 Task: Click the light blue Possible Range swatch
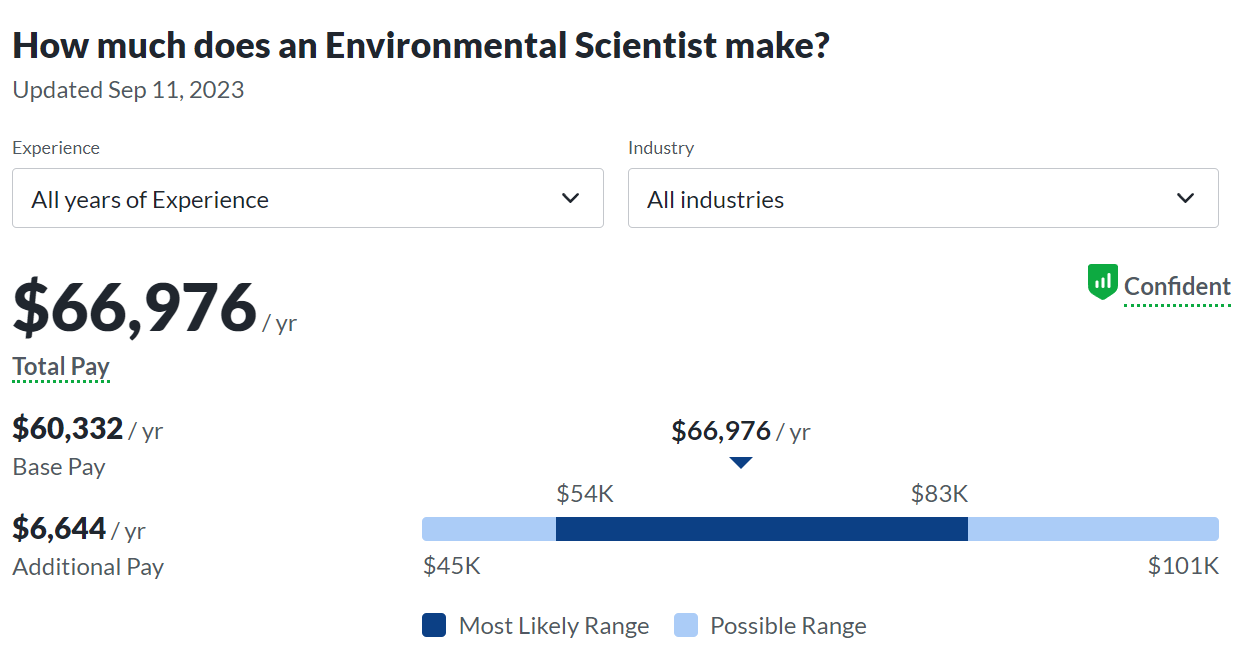(x=685, y=626)
